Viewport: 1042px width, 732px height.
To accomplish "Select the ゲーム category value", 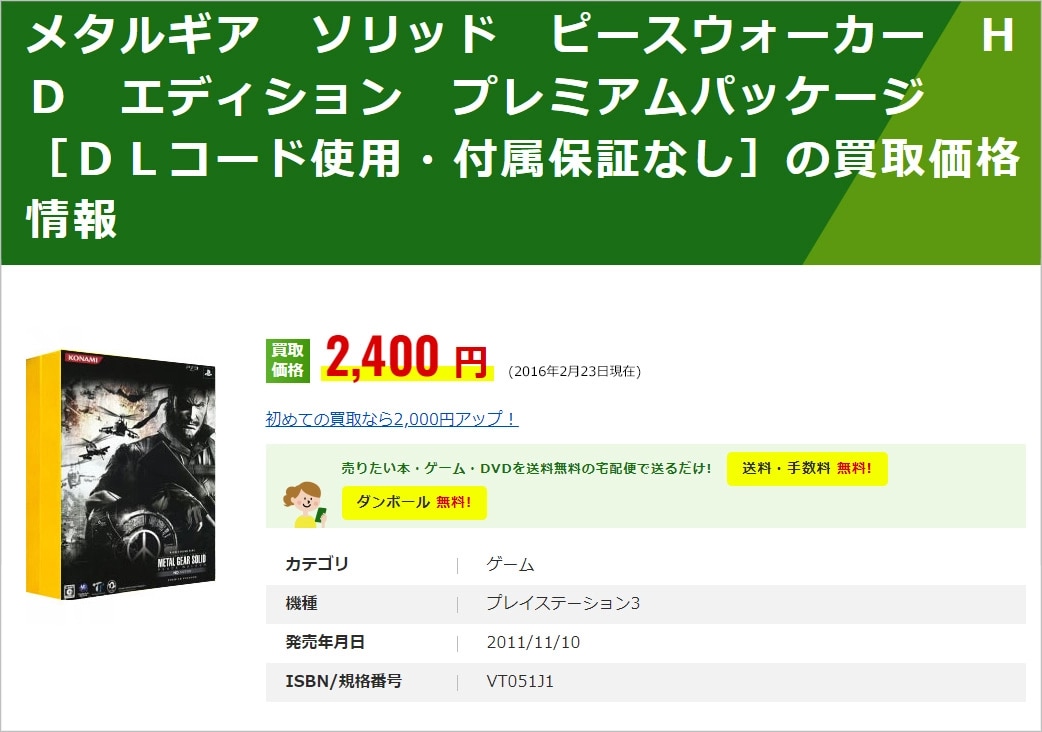I will [x=510, y=565].
